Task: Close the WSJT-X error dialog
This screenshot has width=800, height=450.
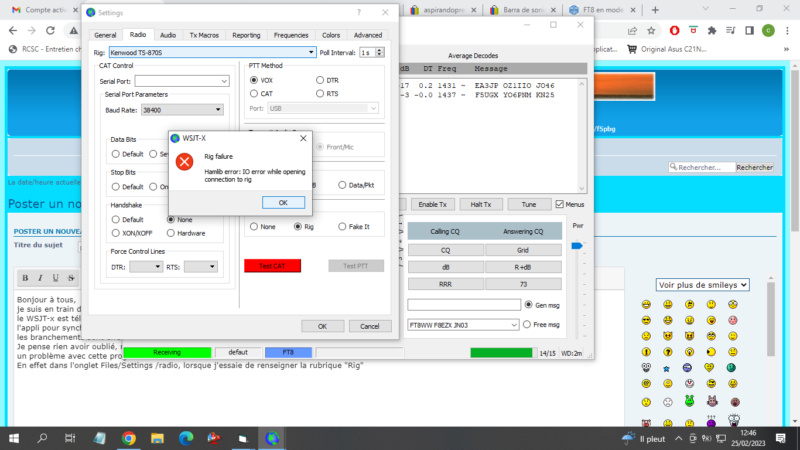Action: coord(303,138)
